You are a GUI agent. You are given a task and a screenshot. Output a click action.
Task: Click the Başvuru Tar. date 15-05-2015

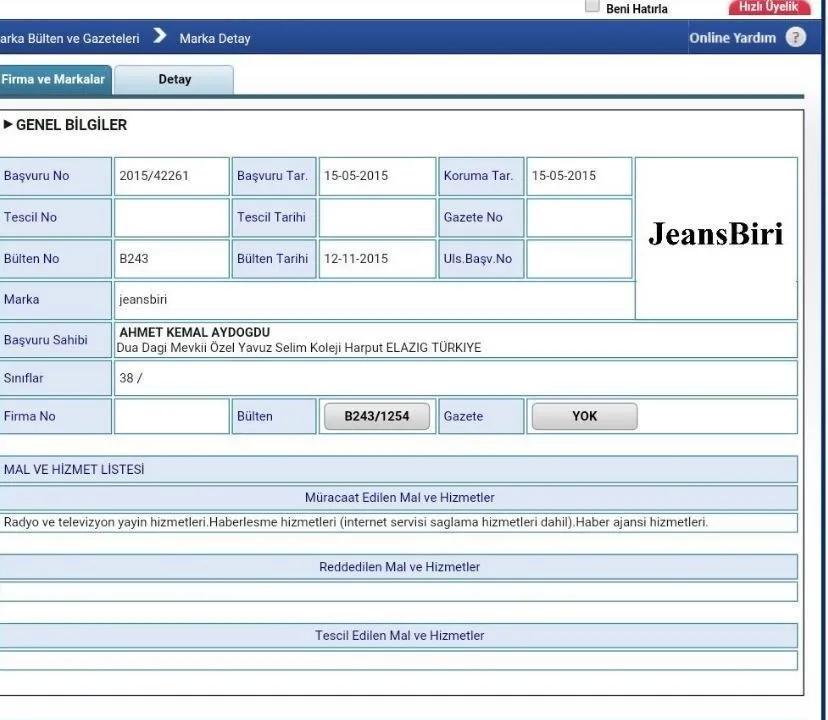point(356,176)
